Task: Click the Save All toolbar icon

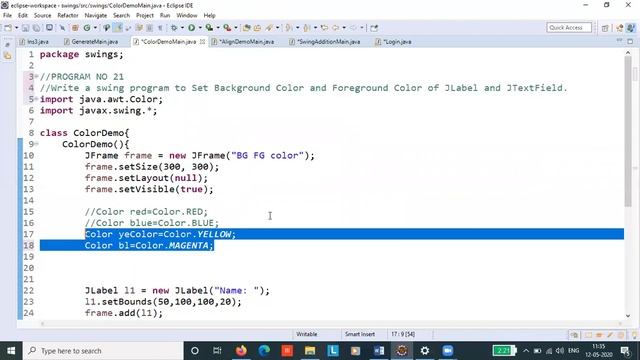Action: pos(37,28)
